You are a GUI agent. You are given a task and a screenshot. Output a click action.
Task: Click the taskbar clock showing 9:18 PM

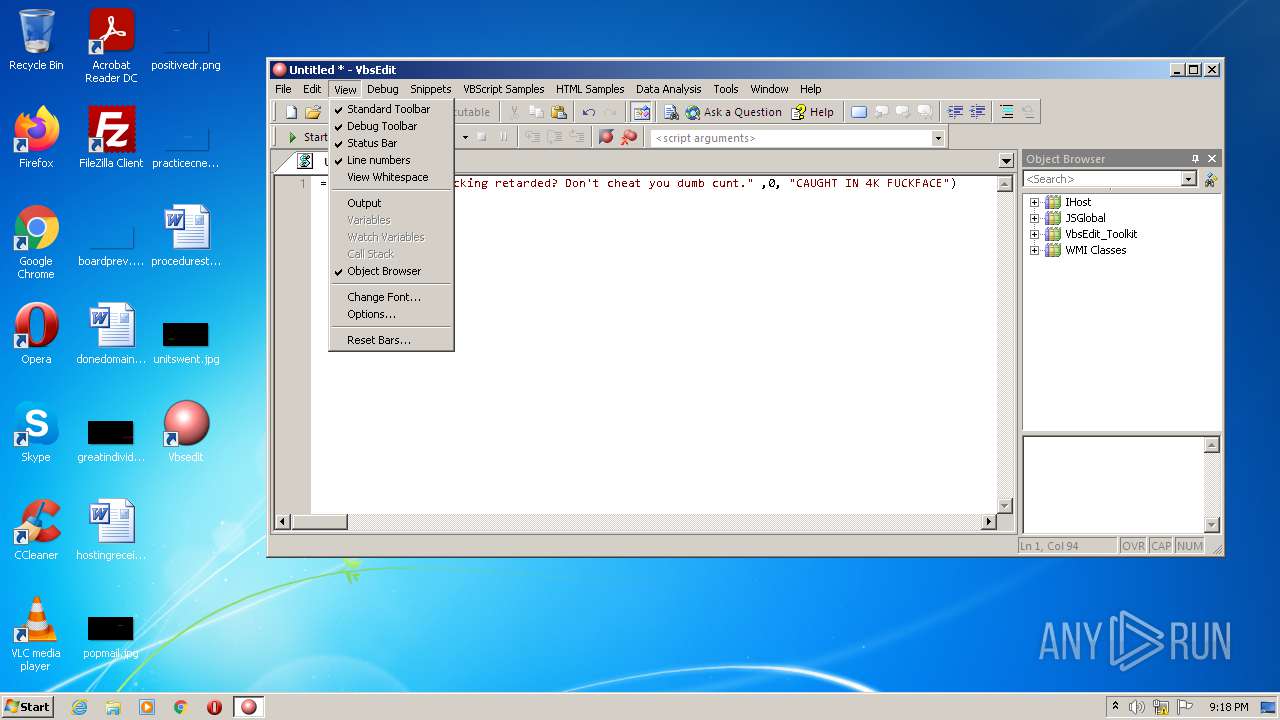click(x=1228, y=707)
